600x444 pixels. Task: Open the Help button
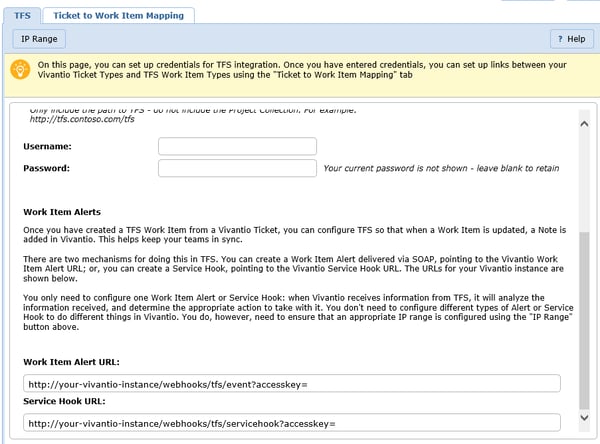pos(571,39)
